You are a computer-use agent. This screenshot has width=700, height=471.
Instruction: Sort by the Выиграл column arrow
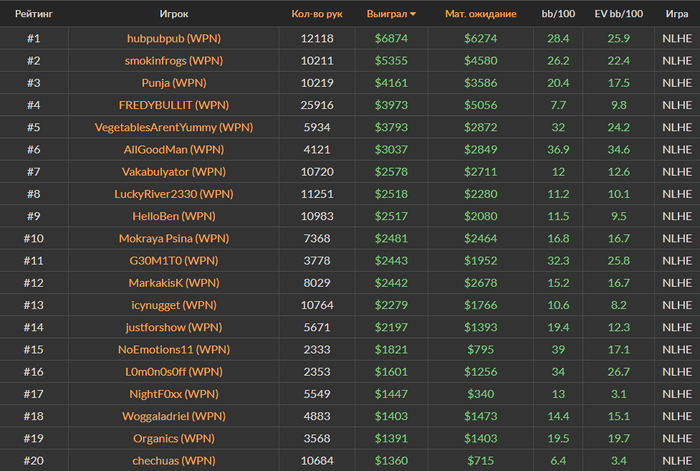coord(413,14)
